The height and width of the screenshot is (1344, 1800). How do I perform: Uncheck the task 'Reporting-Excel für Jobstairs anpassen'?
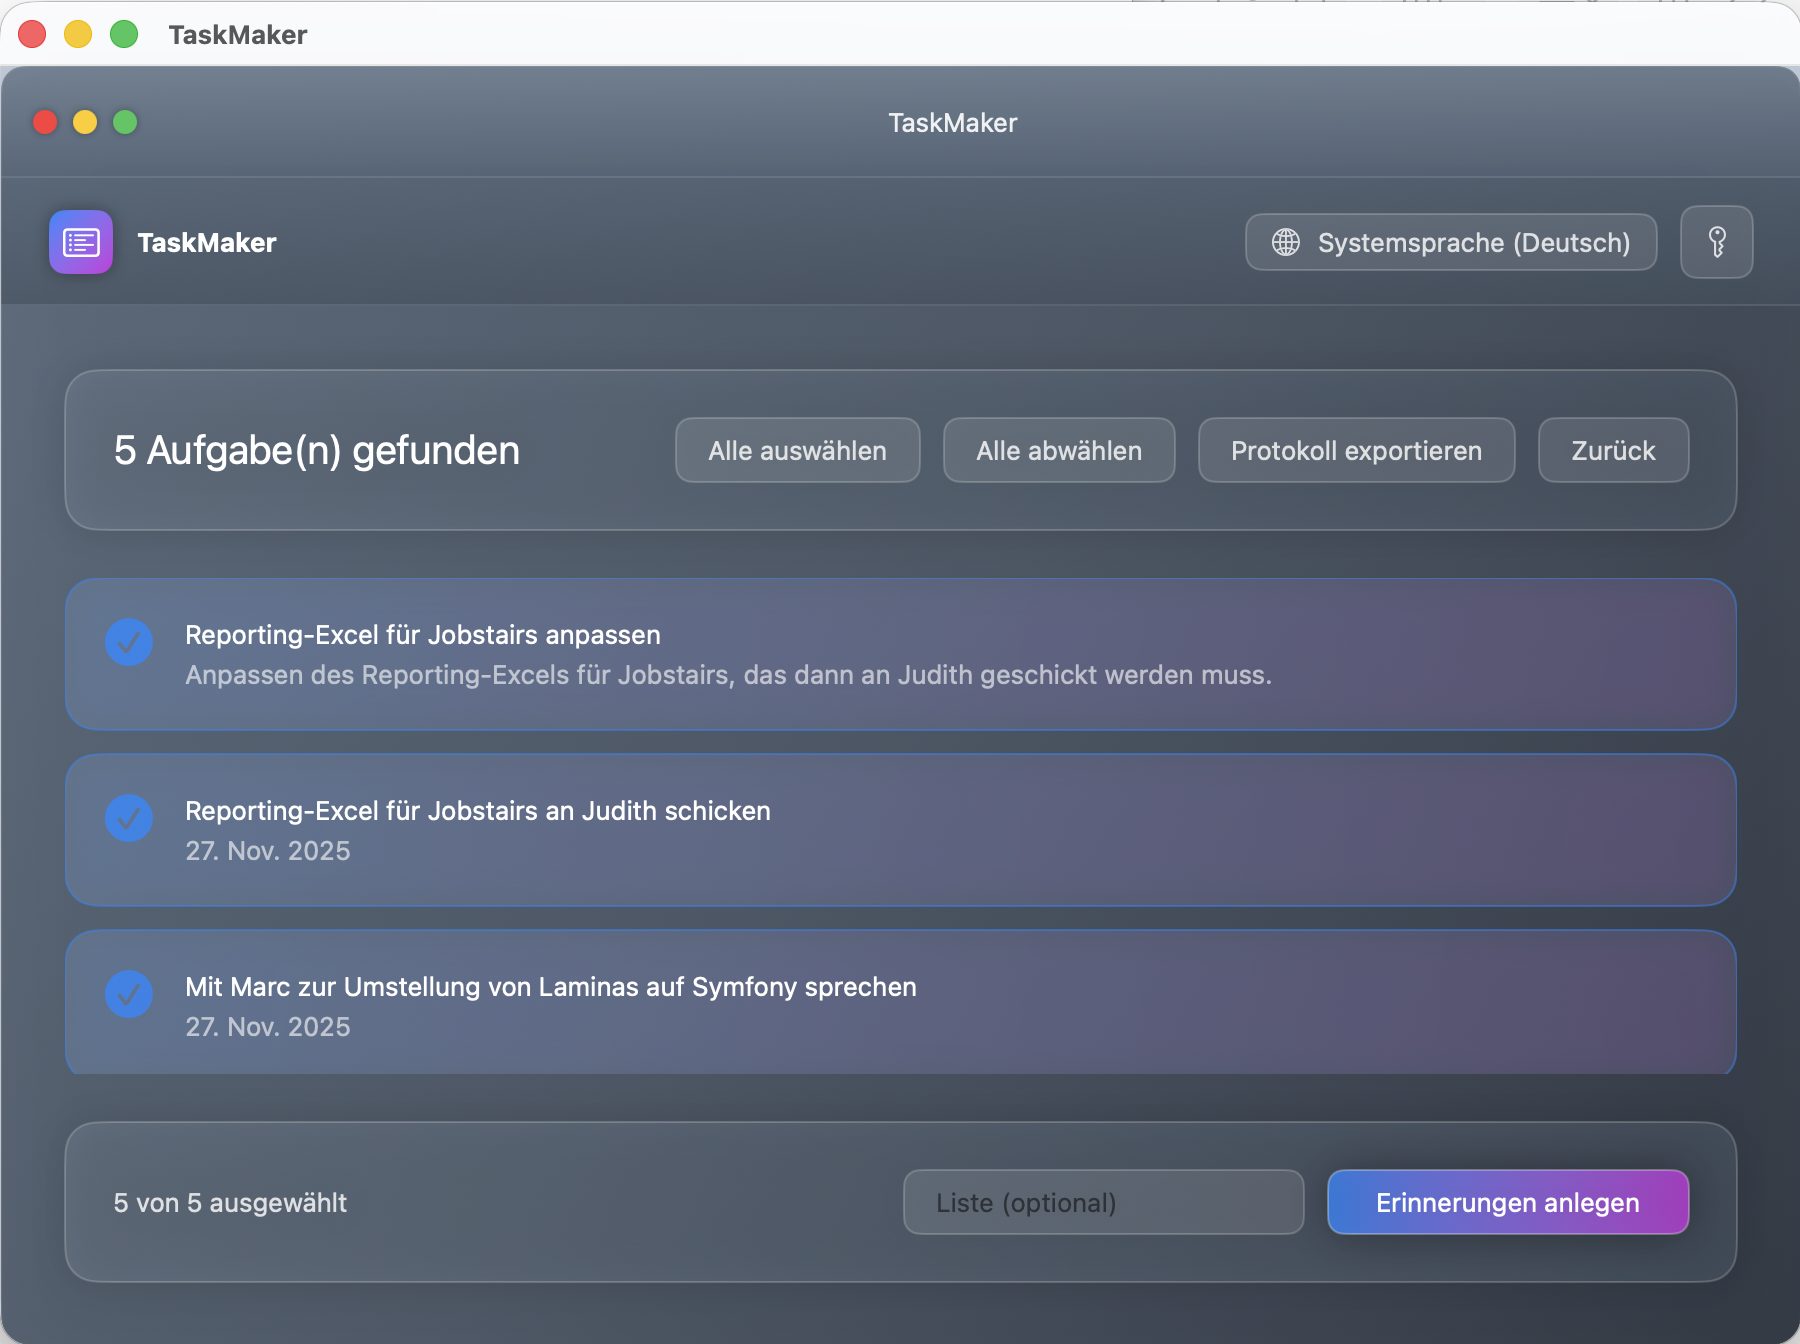(x=128, y=642)
